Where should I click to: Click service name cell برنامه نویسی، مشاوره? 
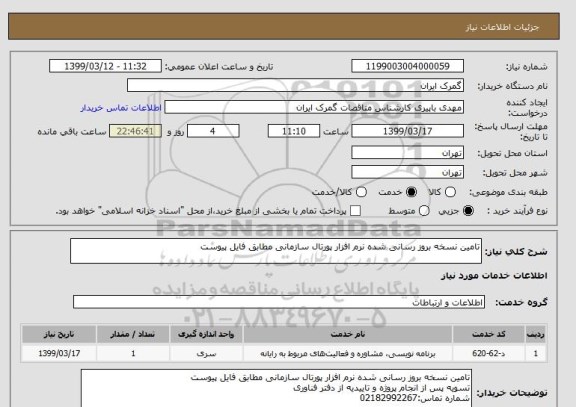348,354
